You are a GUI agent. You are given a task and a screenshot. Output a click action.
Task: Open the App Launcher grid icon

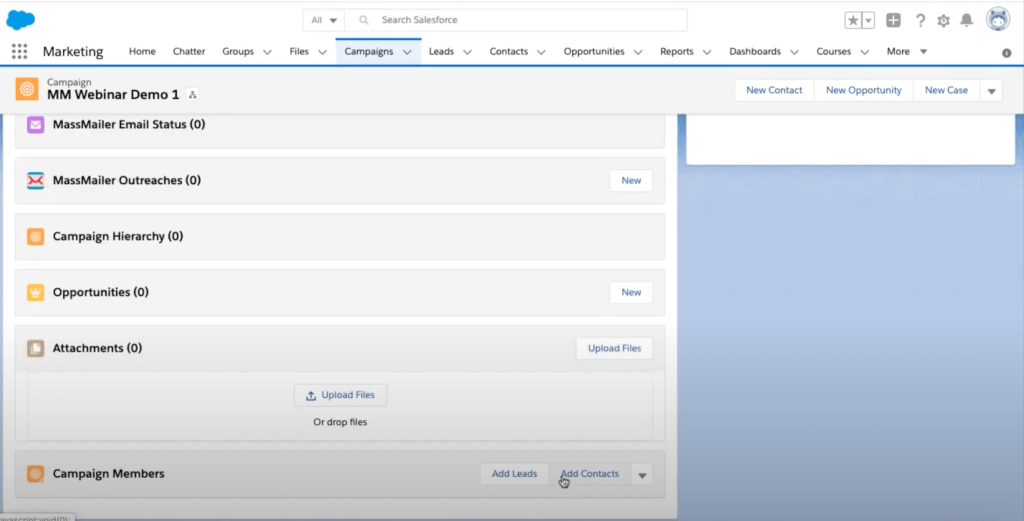(20, 51)
